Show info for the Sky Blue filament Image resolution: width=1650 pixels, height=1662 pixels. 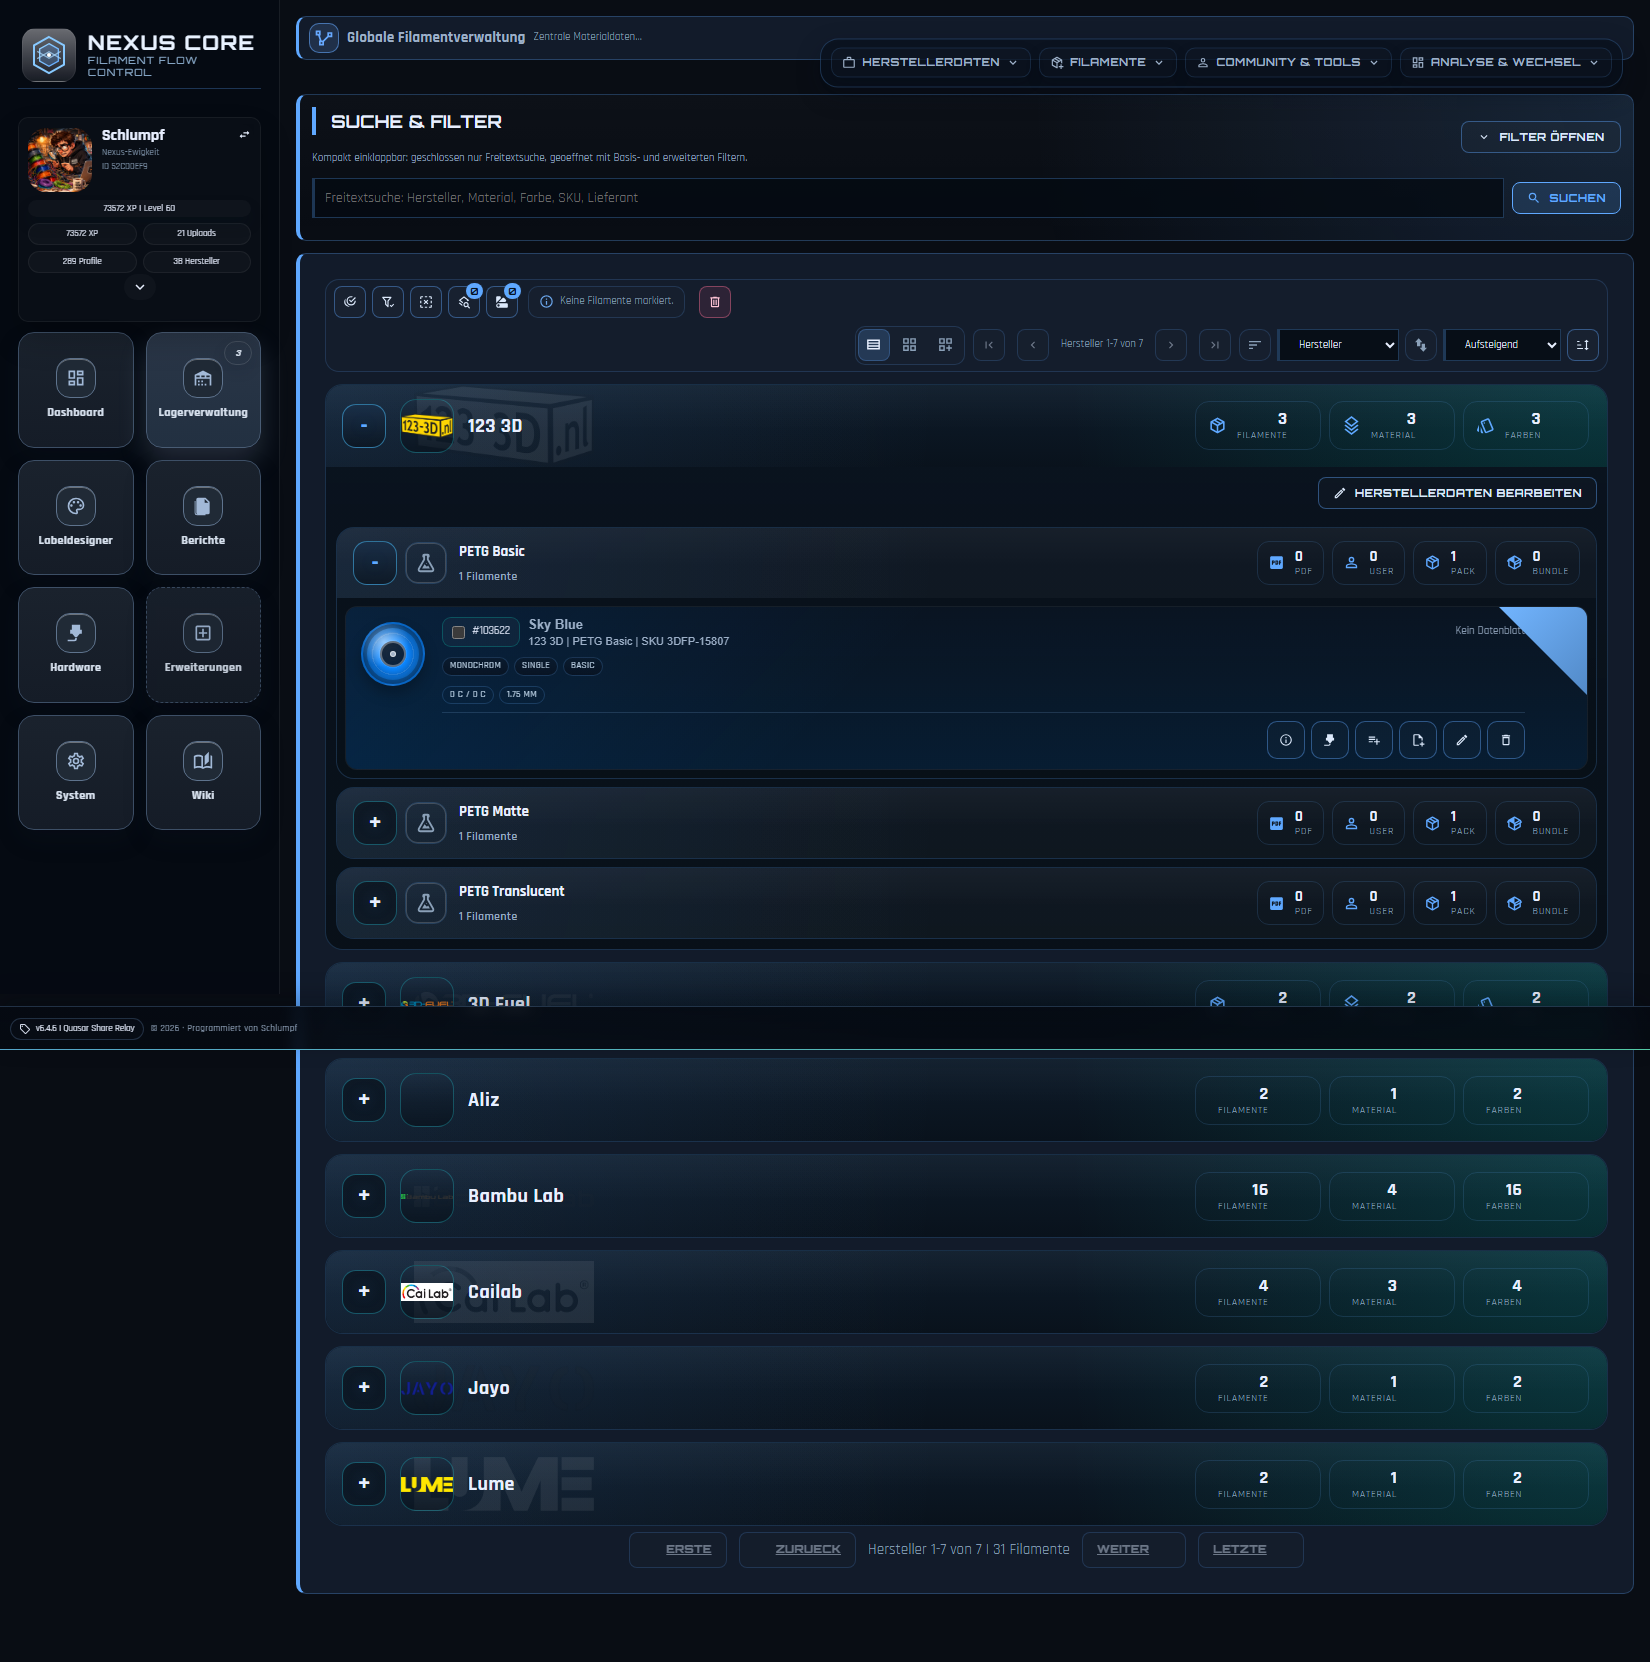click(x=1285, y=740)
